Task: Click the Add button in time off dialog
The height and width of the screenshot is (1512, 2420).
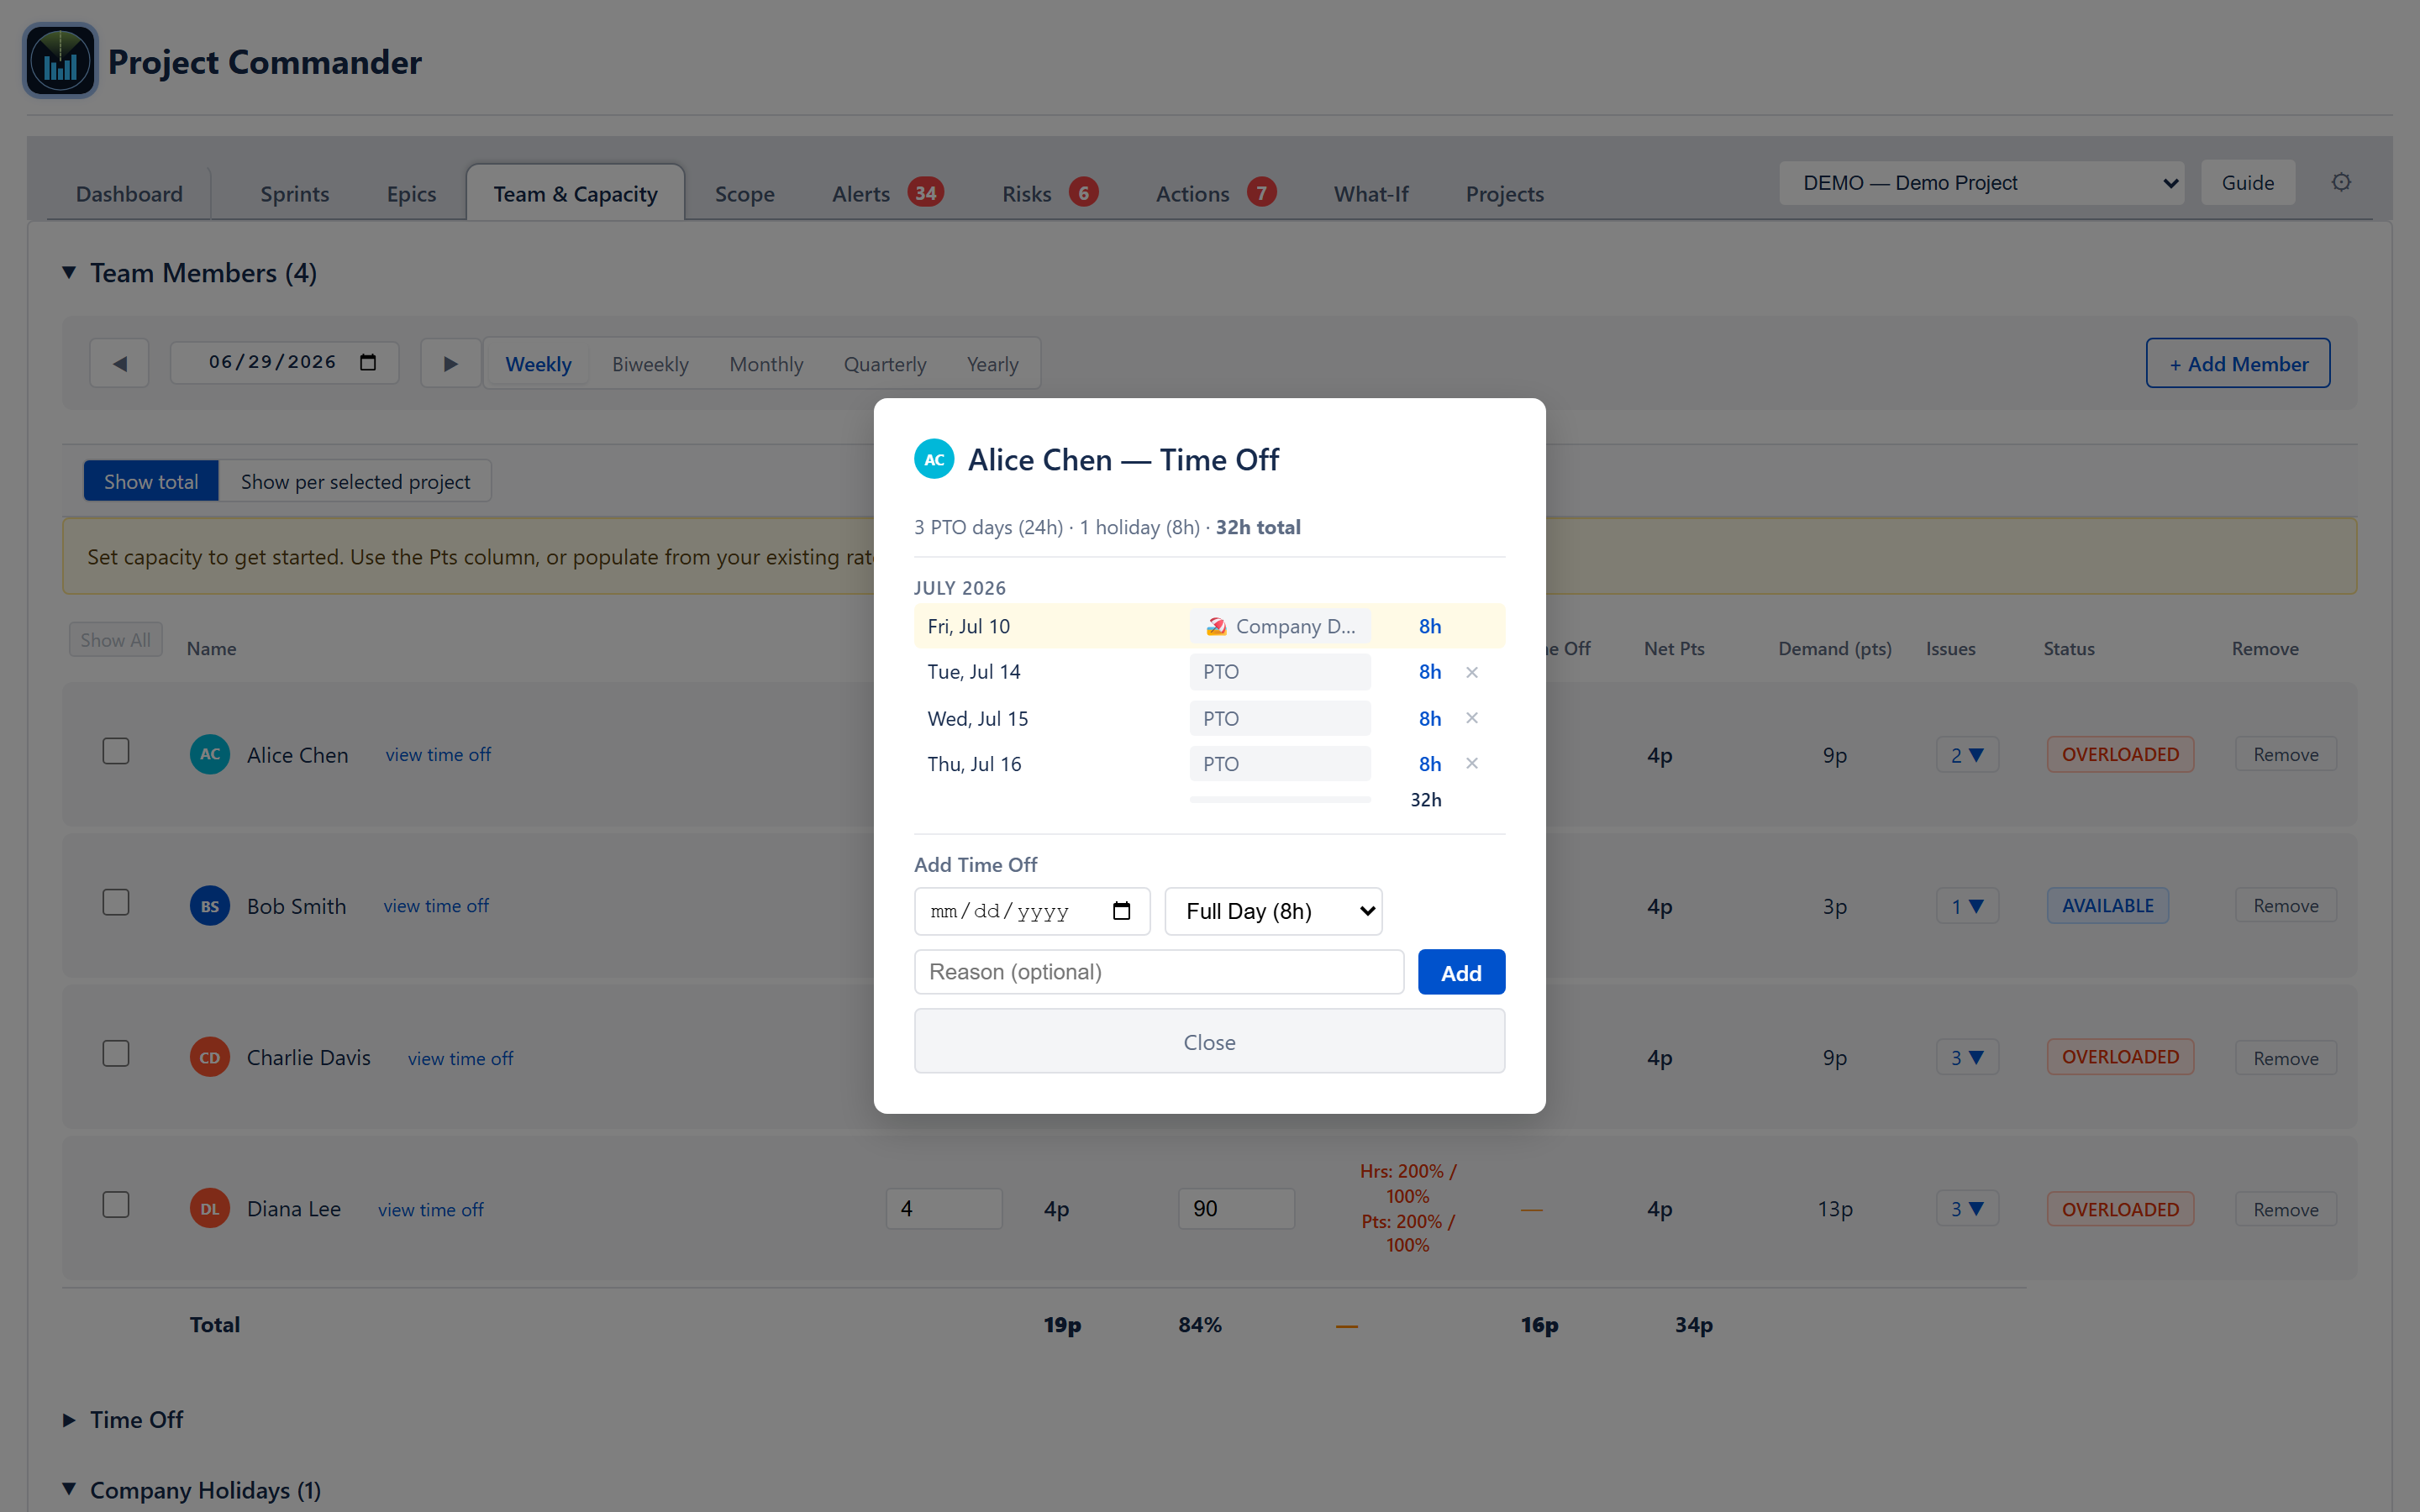Action: tap(1461, 972)
